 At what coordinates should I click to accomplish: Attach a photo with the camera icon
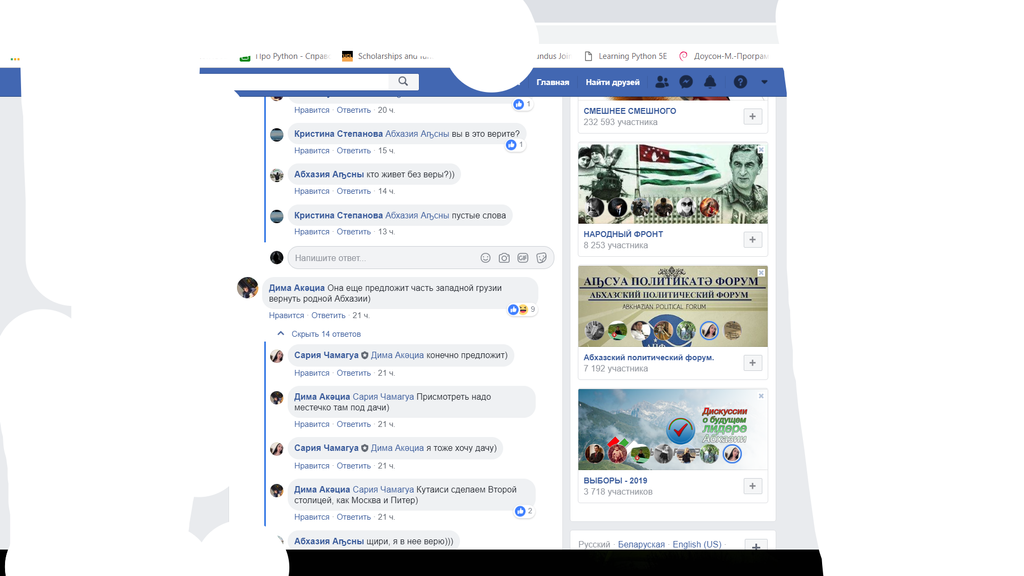point(502,258)
